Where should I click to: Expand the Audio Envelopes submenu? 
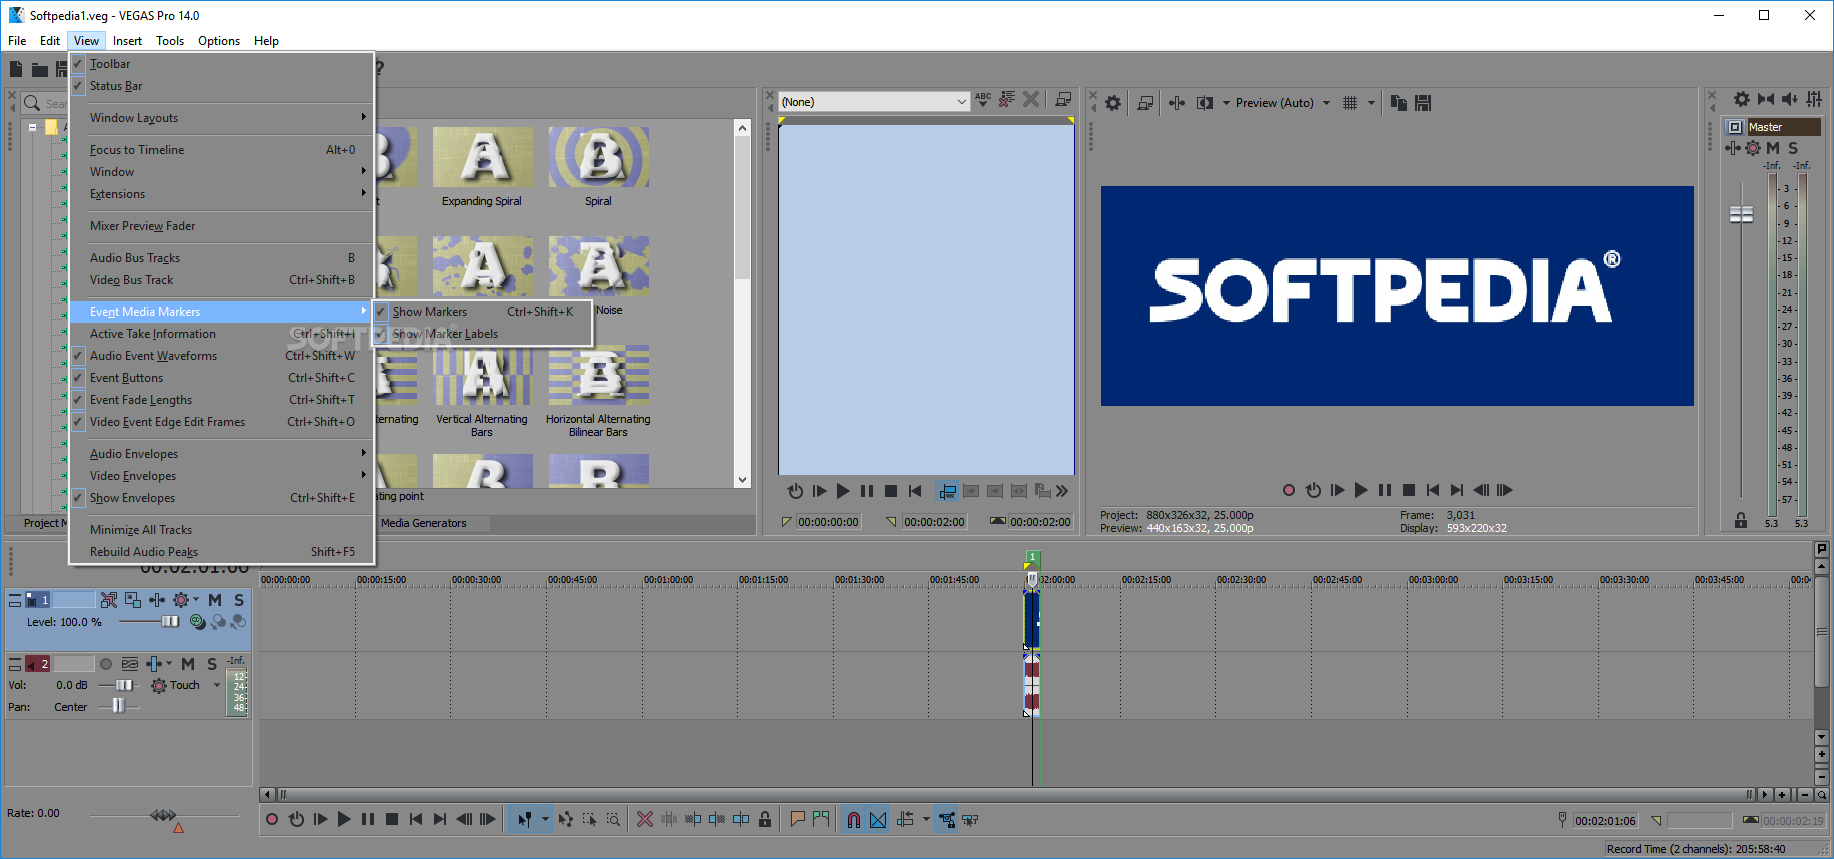222,454
